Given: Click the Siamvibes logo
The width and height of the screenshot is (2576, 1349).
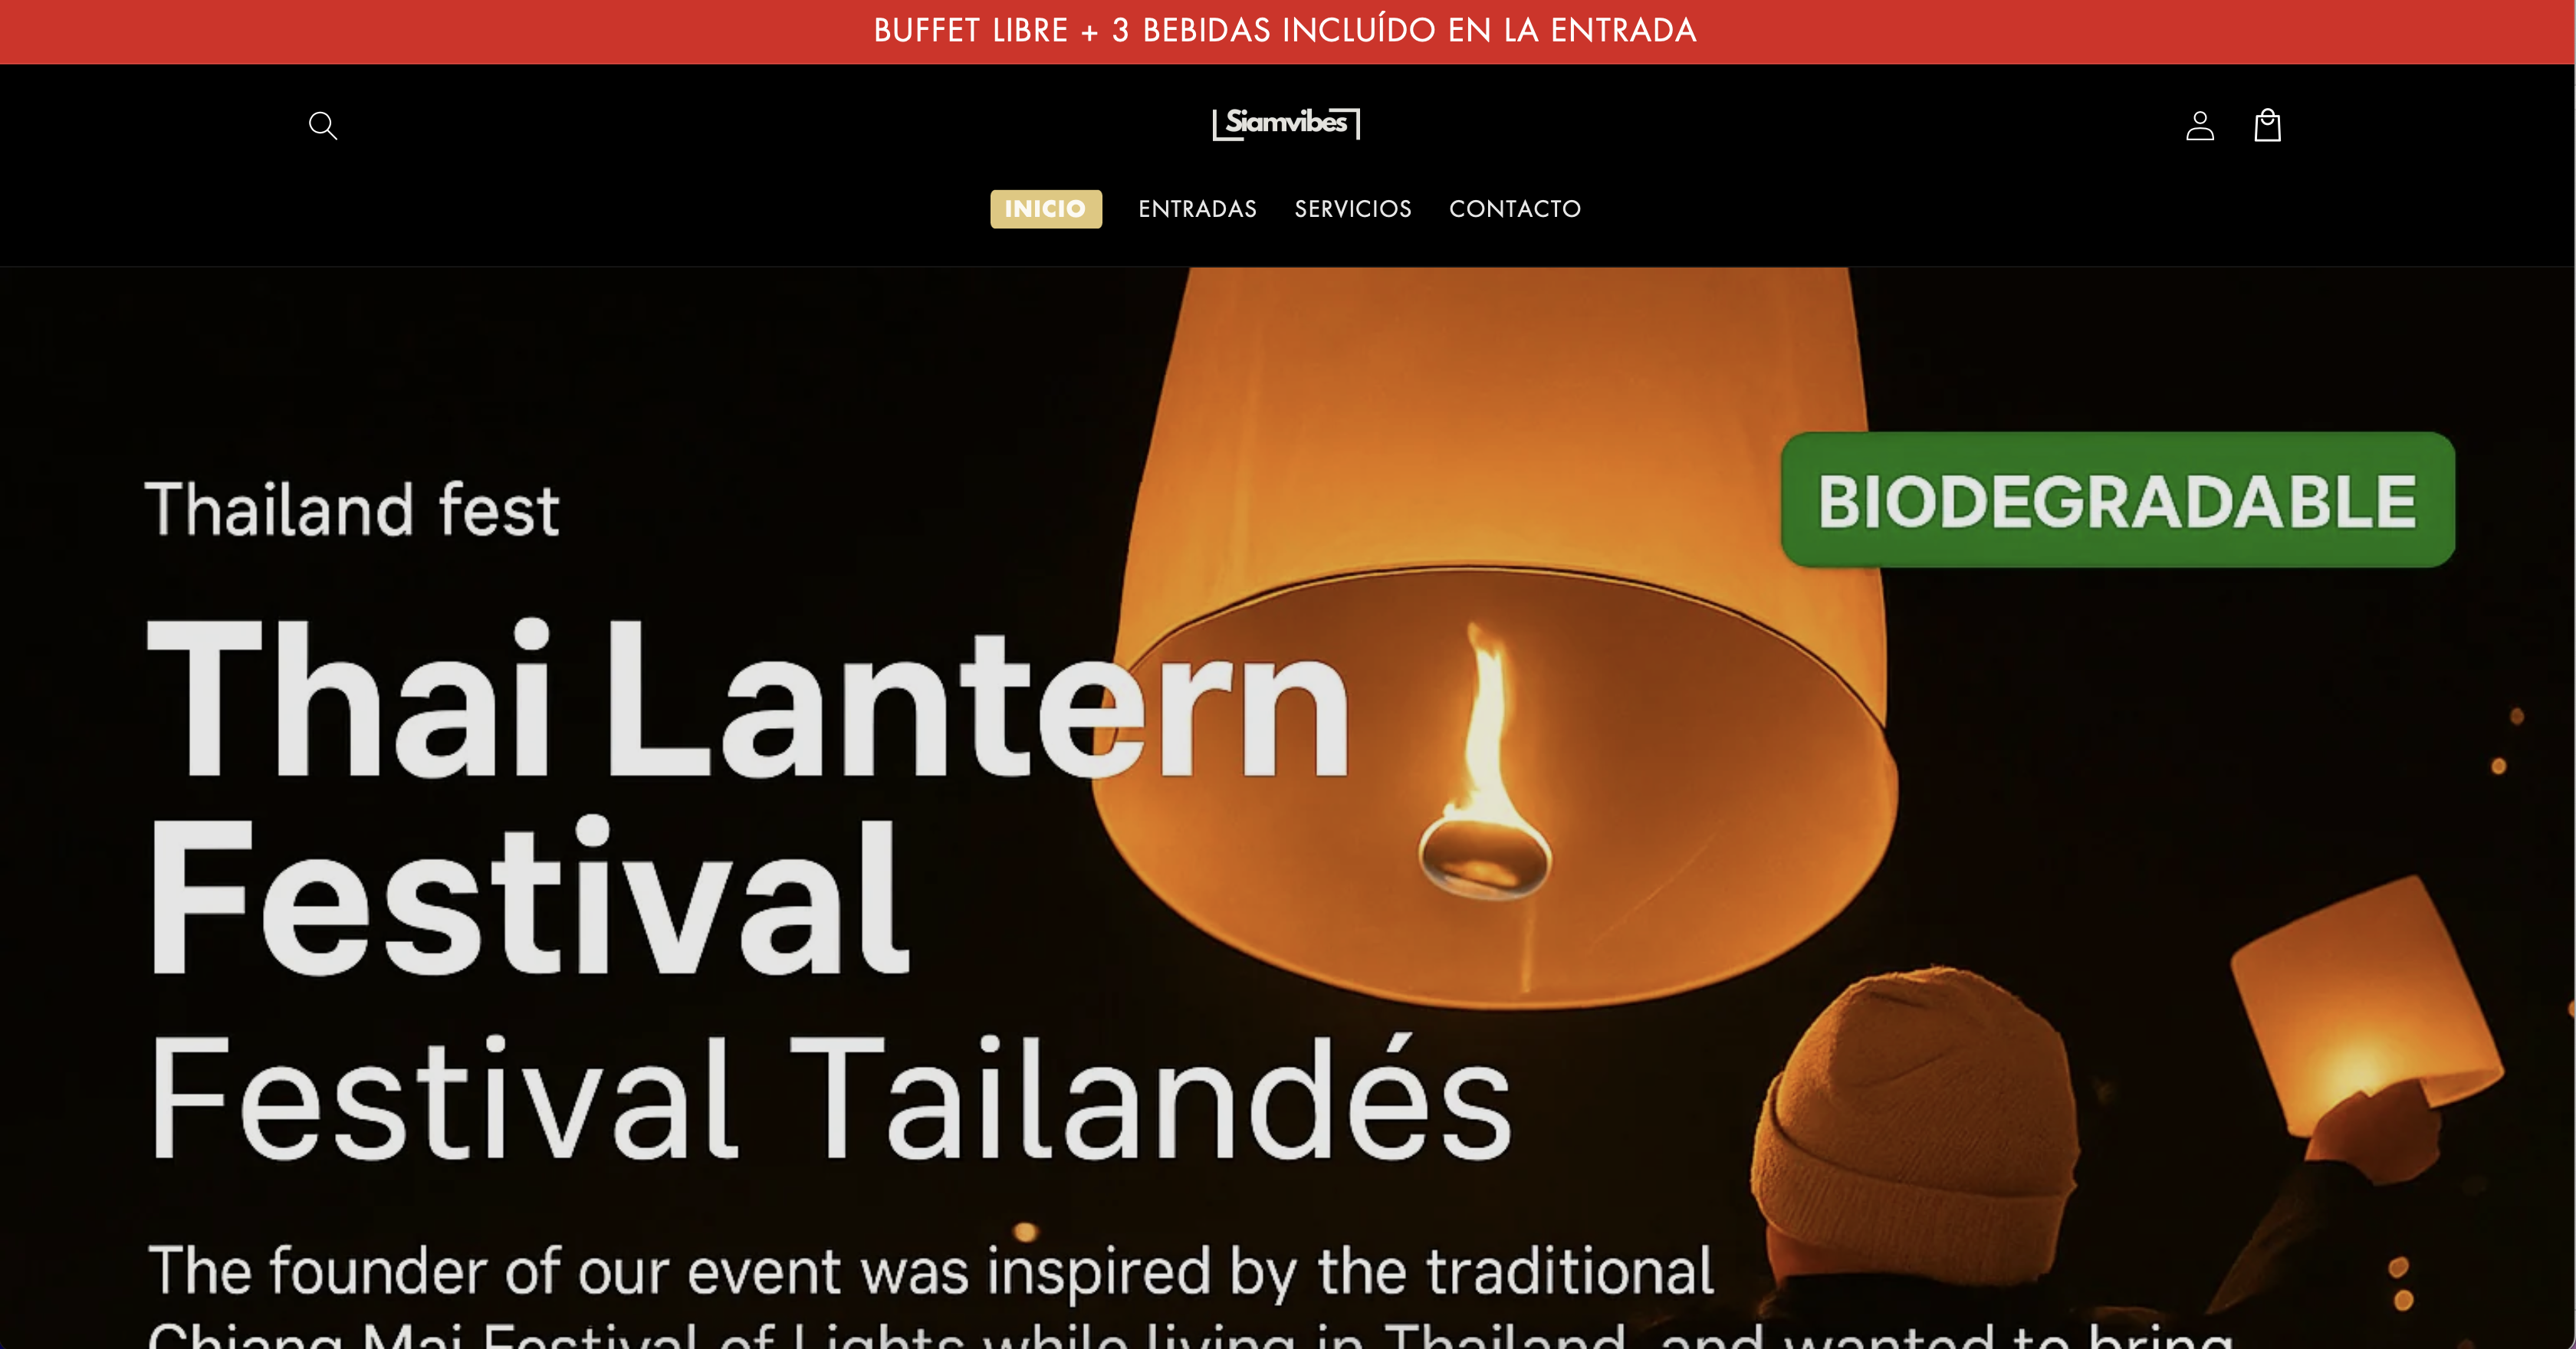Looking at the screenshot, I should click(1286, 123).
